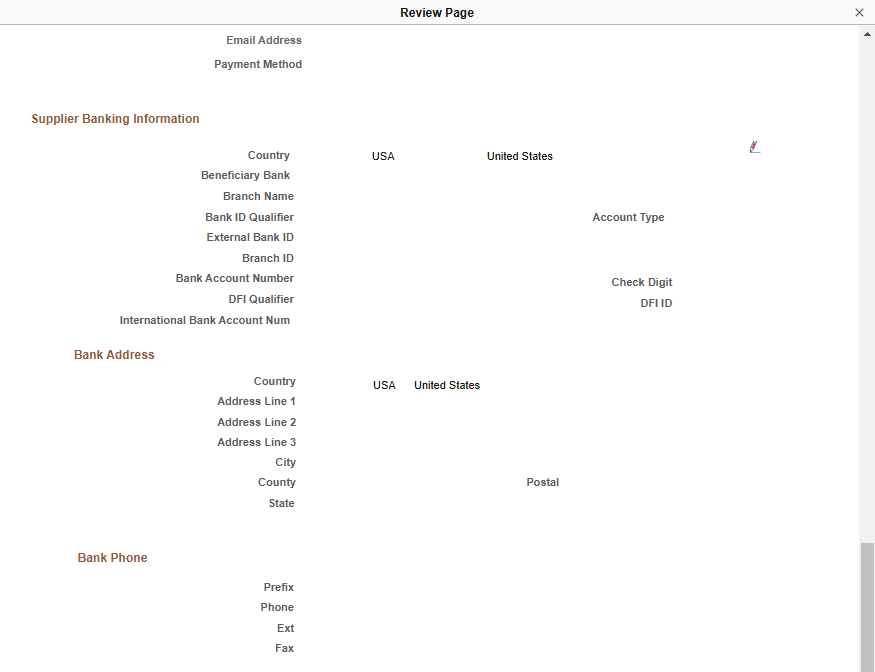The height and width of the screenshot is (672, 875).
Task: Click the Check Digit label
Action: pos(641,282)
